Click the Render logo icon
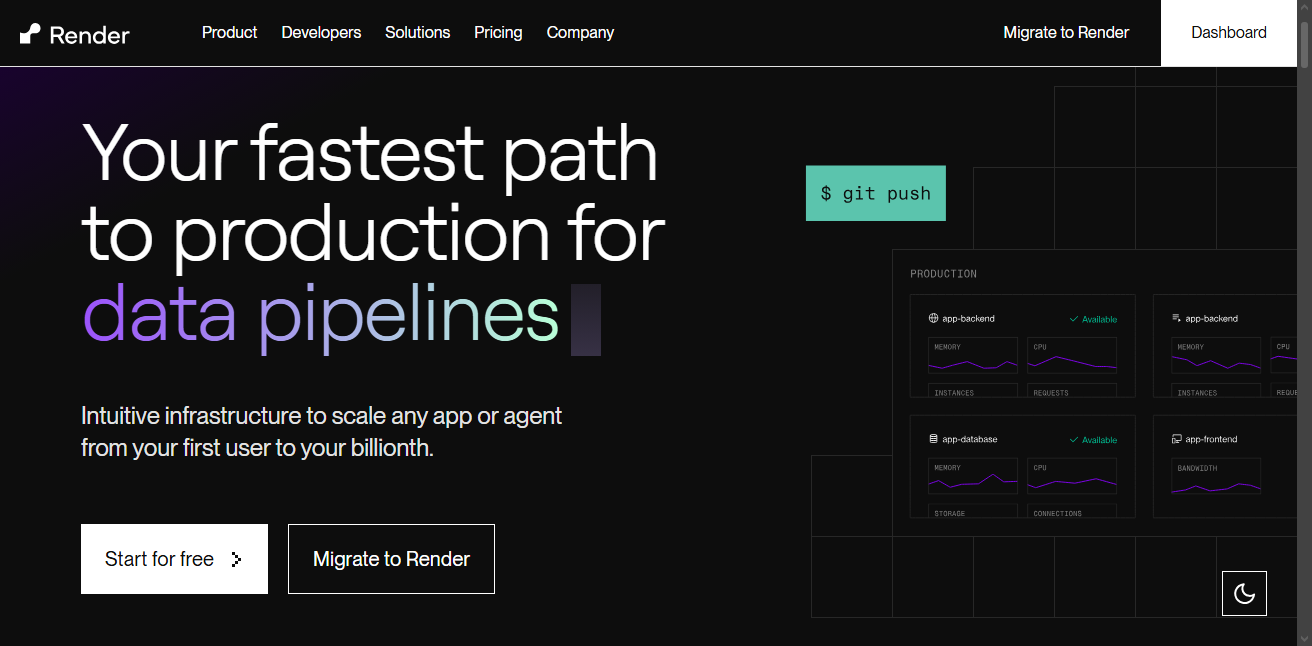Screen dimensions: 1312x646 (x=30, y=34)
